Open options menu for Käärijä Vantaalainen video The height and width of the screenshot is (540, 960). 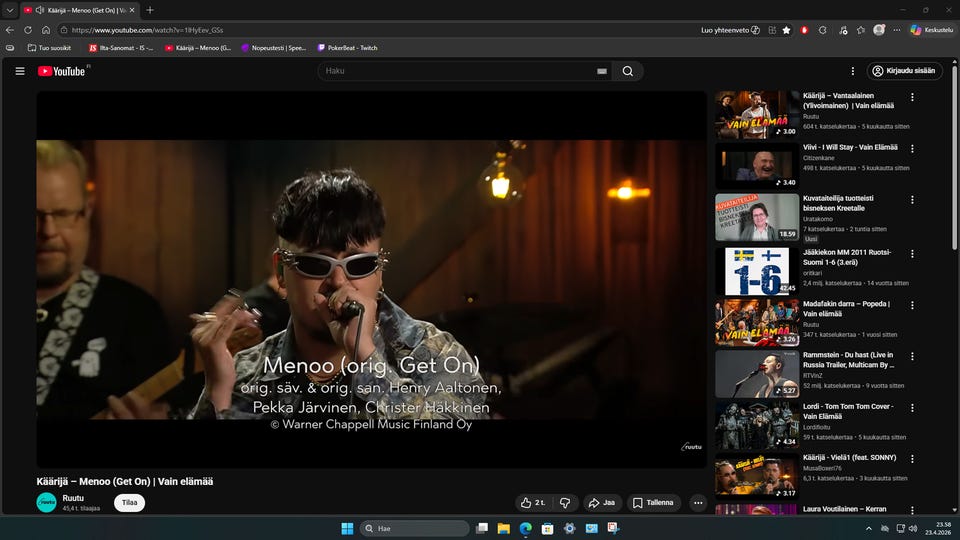(x=912, y=98)
